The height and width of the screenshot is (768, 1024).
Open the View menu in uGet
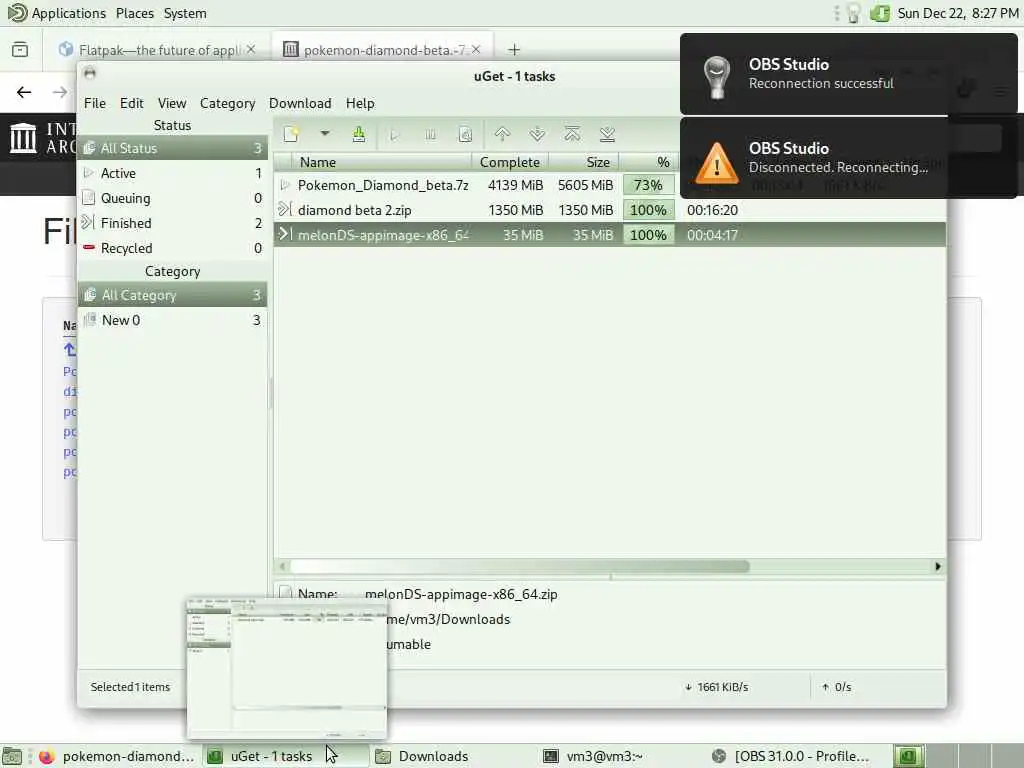click(172, 103)
